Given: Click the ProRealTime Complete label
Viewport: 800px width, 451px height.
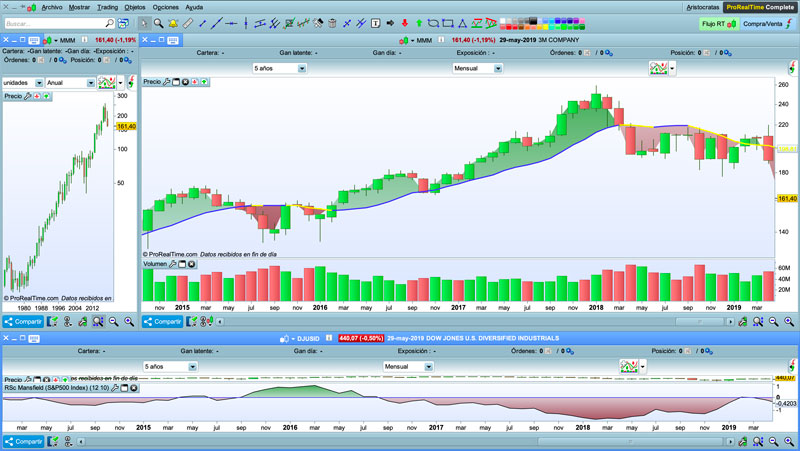Looking at the screenshot, I should (x=760, y=7).
